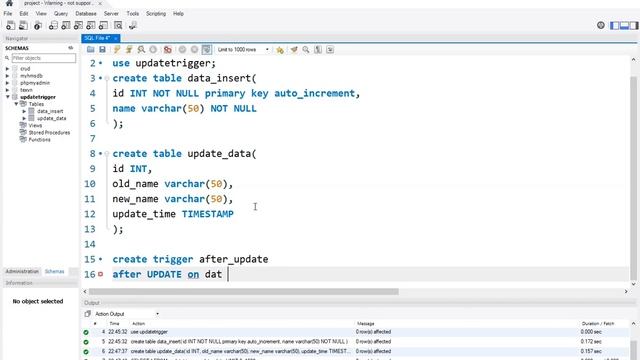Click the output type icon beside Action Output

point(87,314)
